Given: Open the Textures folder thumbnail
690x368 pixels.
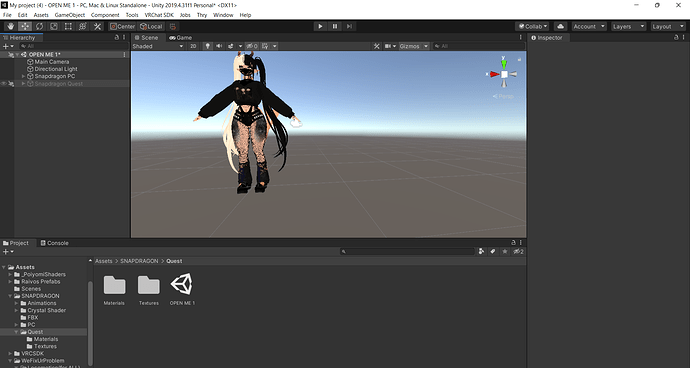Looking at the screenshot, I should coord(149,288).
